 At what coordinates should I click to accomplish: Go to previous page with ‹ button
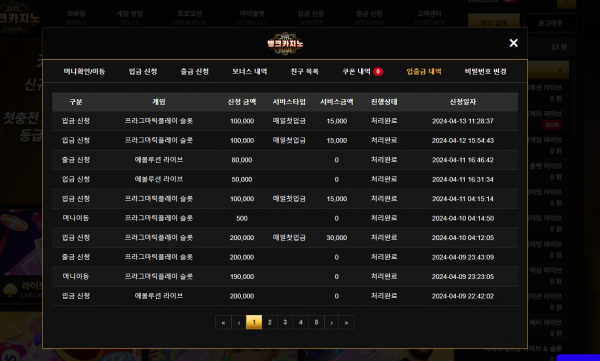point(239,322)
